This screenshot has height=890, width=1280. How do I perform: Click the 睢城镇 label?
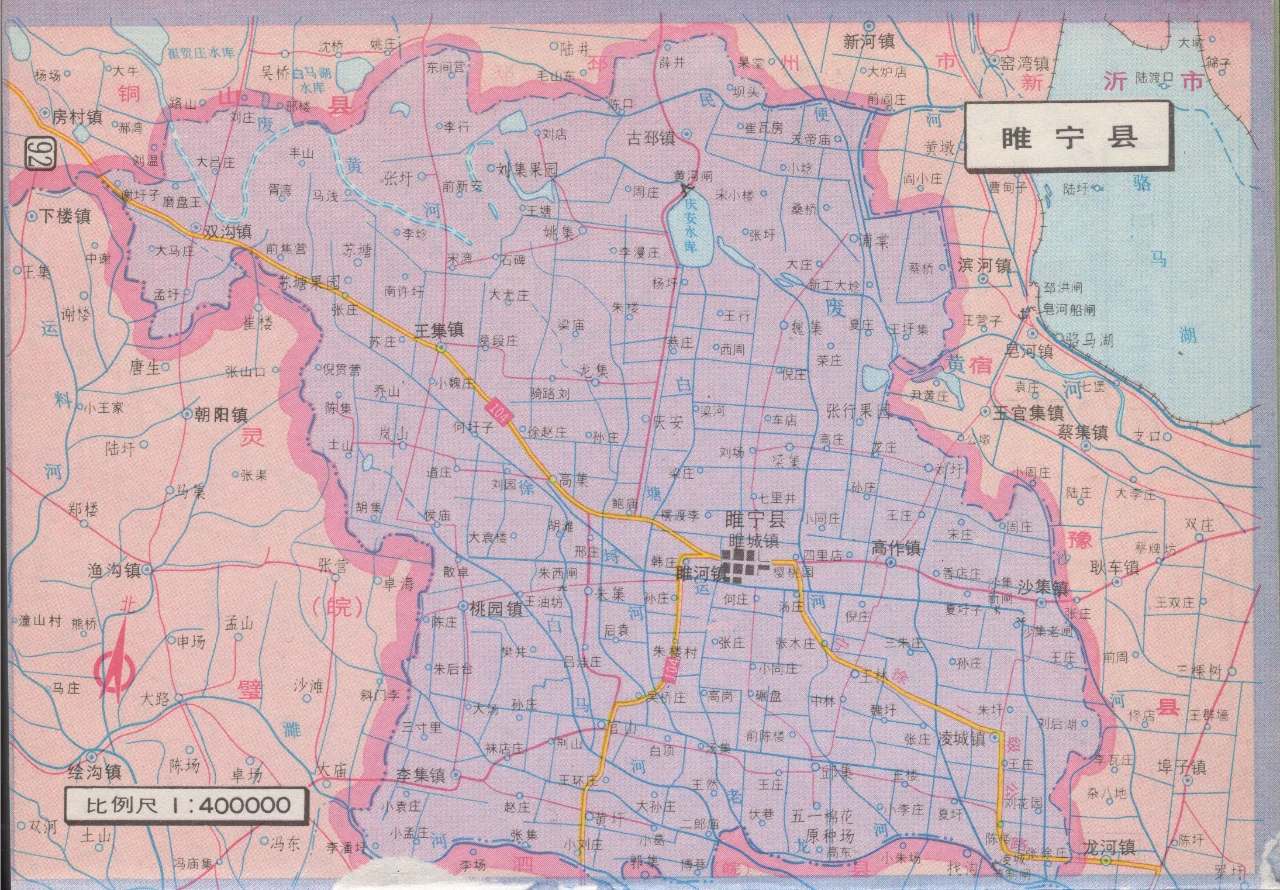tap(753, 539)
